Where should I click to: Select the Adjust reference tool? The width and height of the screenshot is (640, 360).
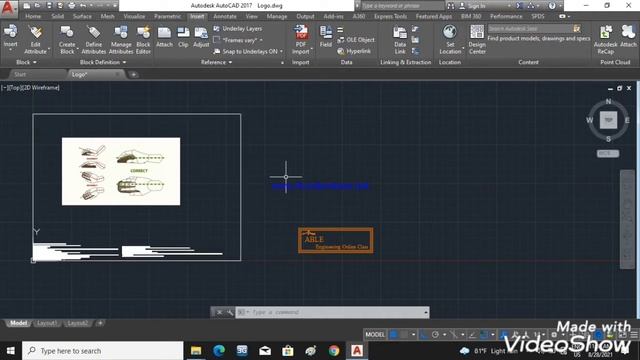coord(201,37)
